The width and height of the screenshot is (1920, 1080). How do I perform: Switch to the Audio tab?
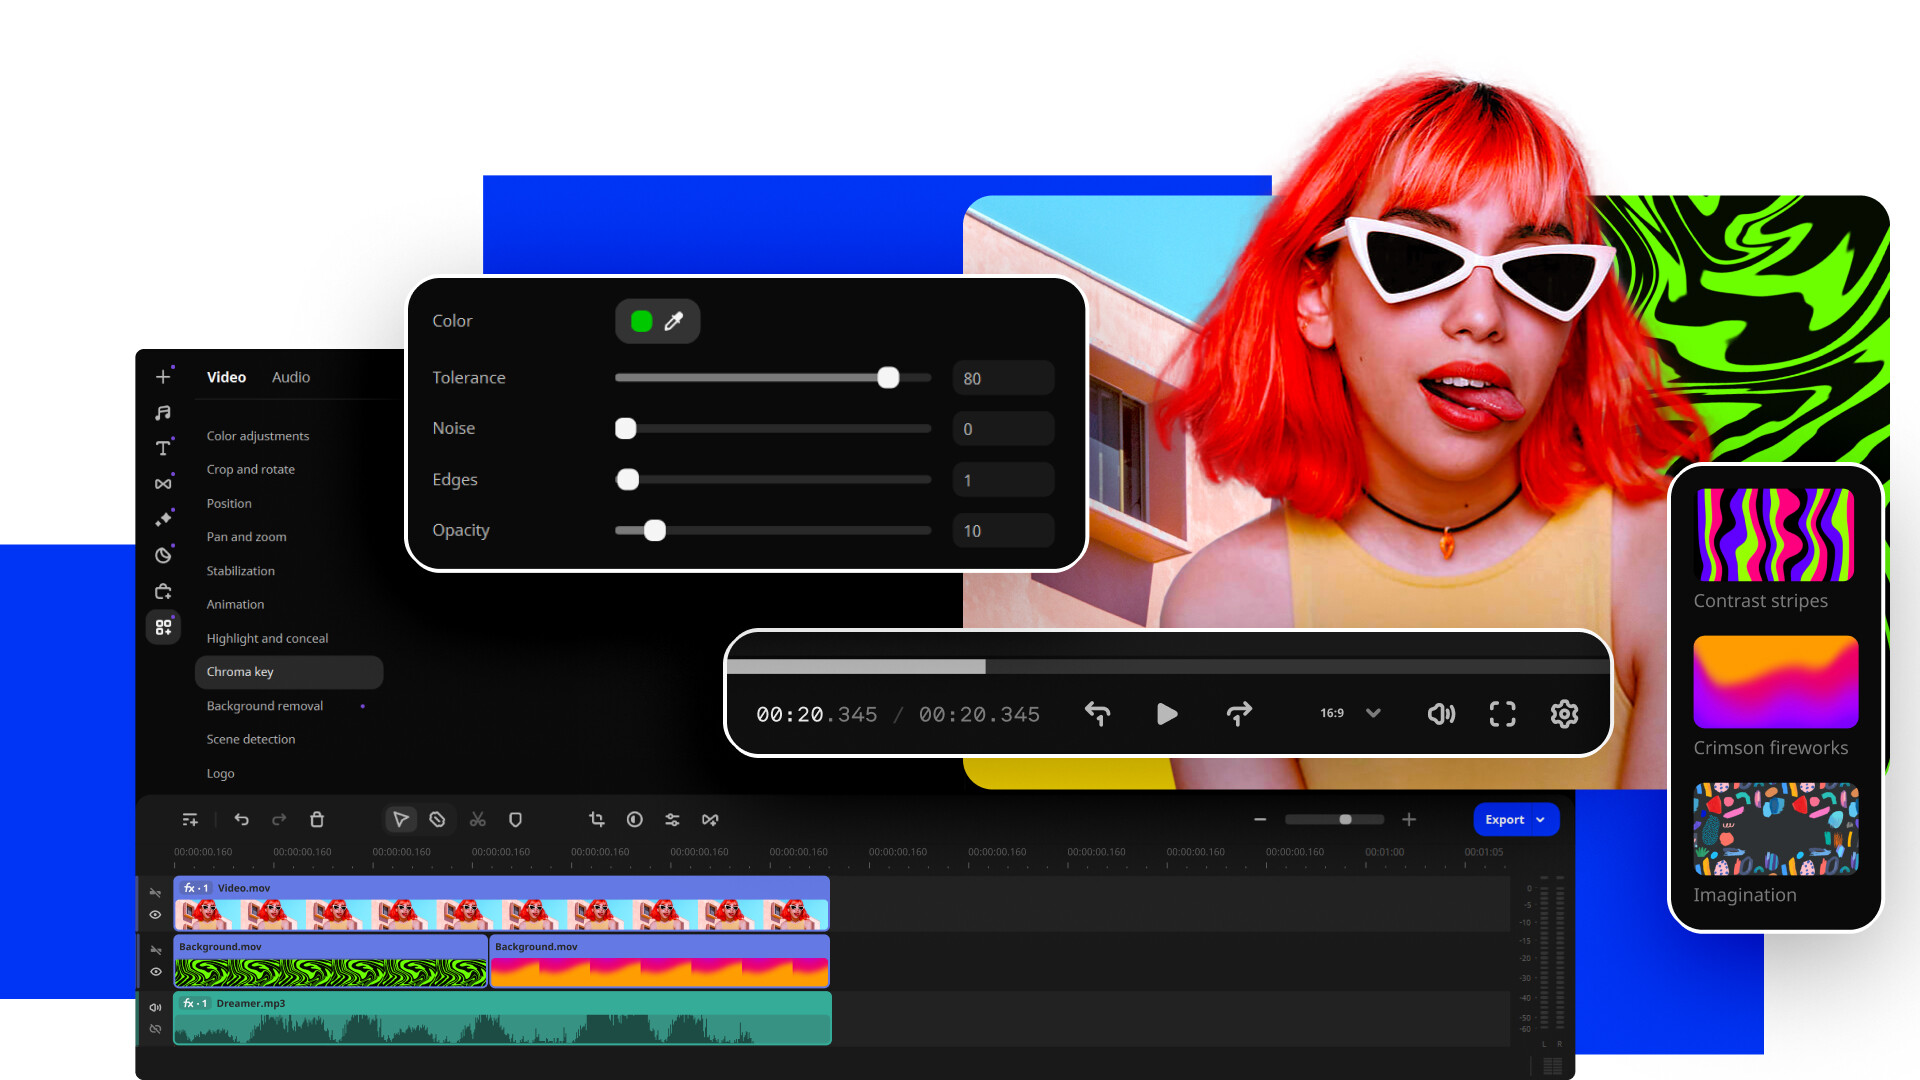pyautogui.click(x=290, y=377)
